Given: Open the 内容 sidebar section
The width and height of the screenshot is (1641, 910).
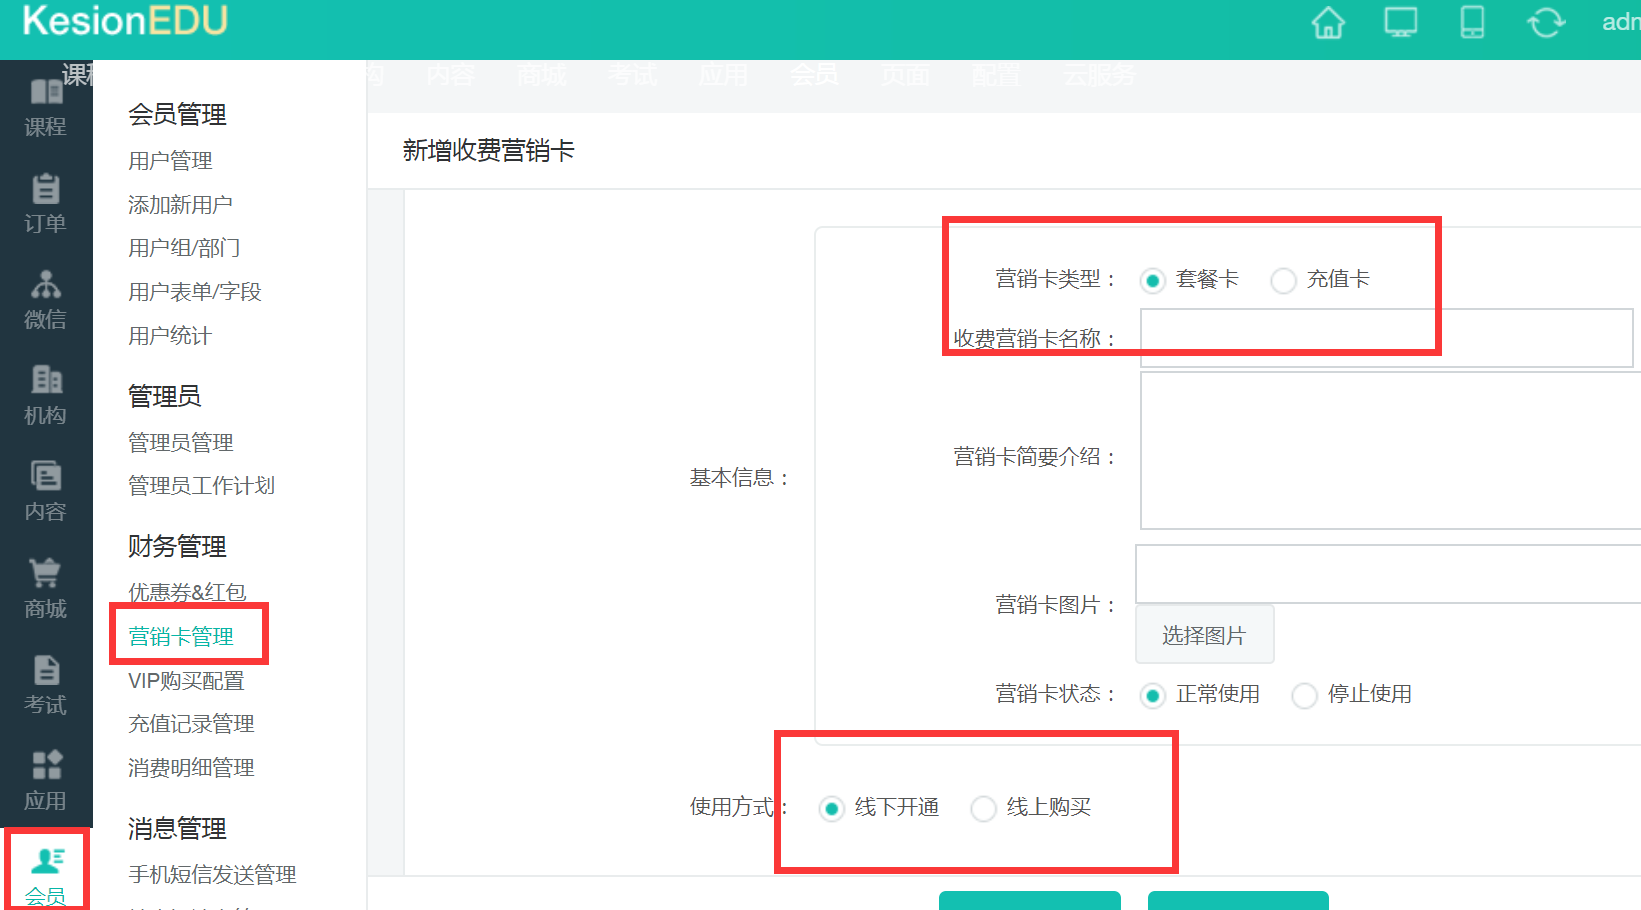Looking at the screenshot, I should pyautogui.click(x=46, y=492).
